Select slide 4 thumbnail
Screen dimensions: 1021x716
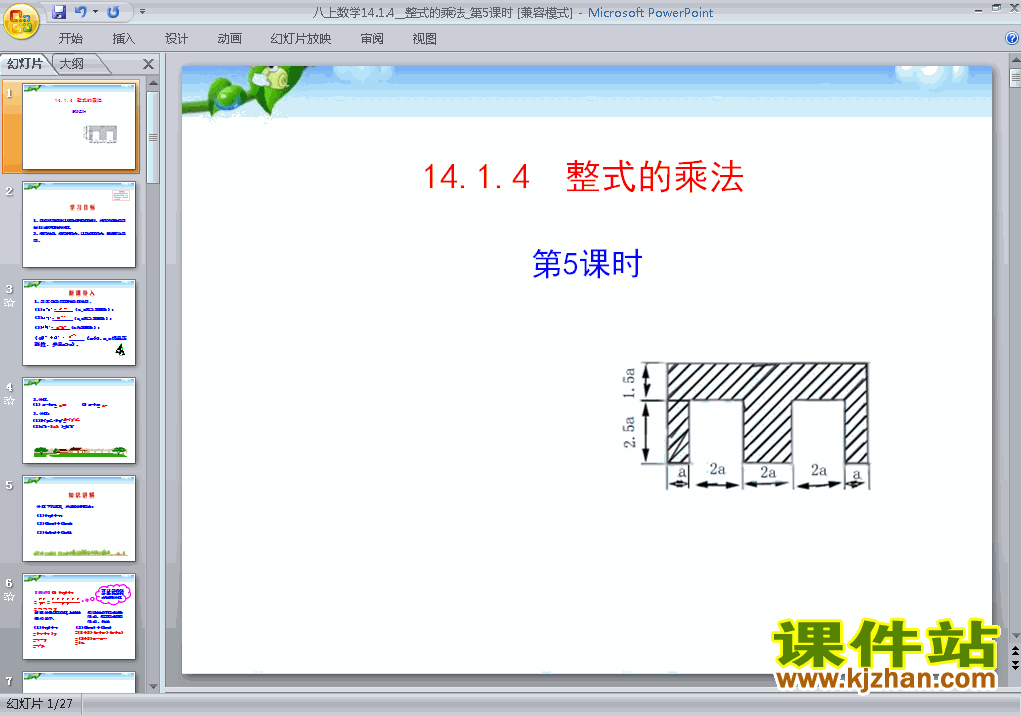click(x=79, y=420)
